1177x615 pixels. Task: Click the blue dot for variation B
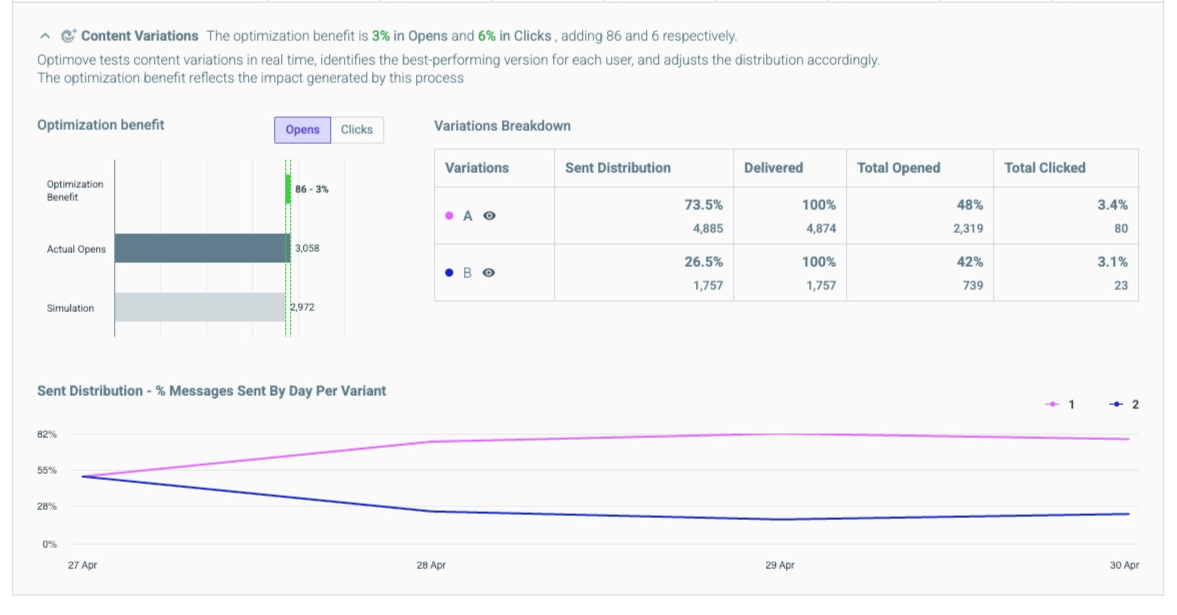[449, 273]
